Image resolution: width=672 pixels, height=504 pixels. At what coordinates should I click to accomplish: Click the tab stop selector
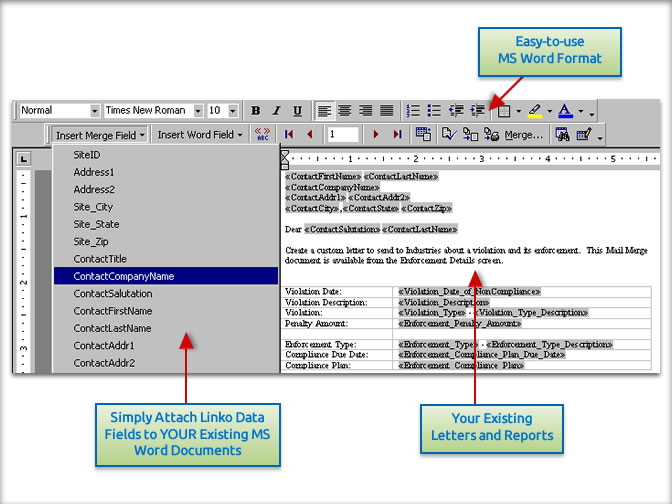(24, 159)
